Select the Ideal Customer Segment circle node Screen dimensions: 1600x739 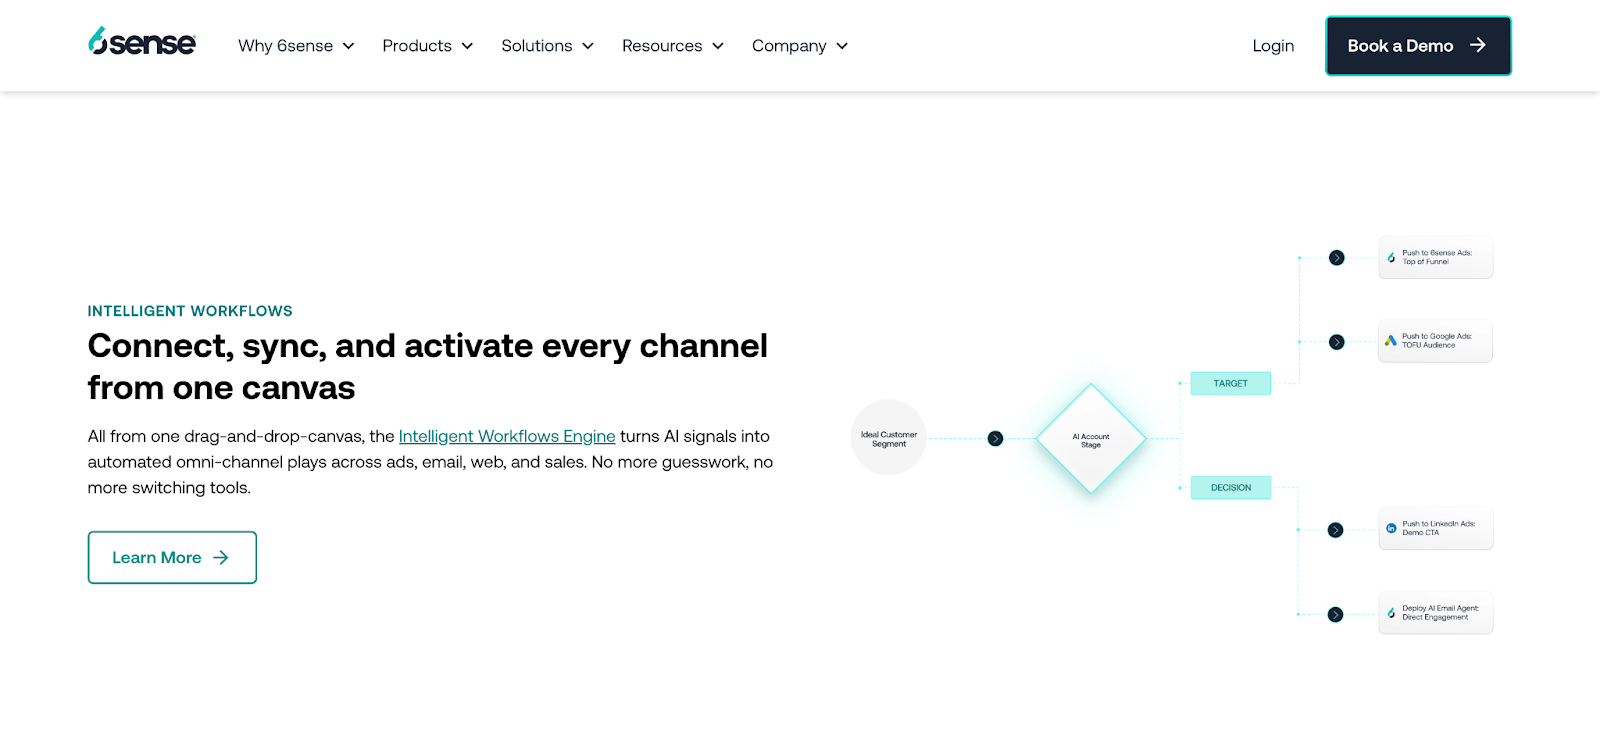(x=889, y=438)
